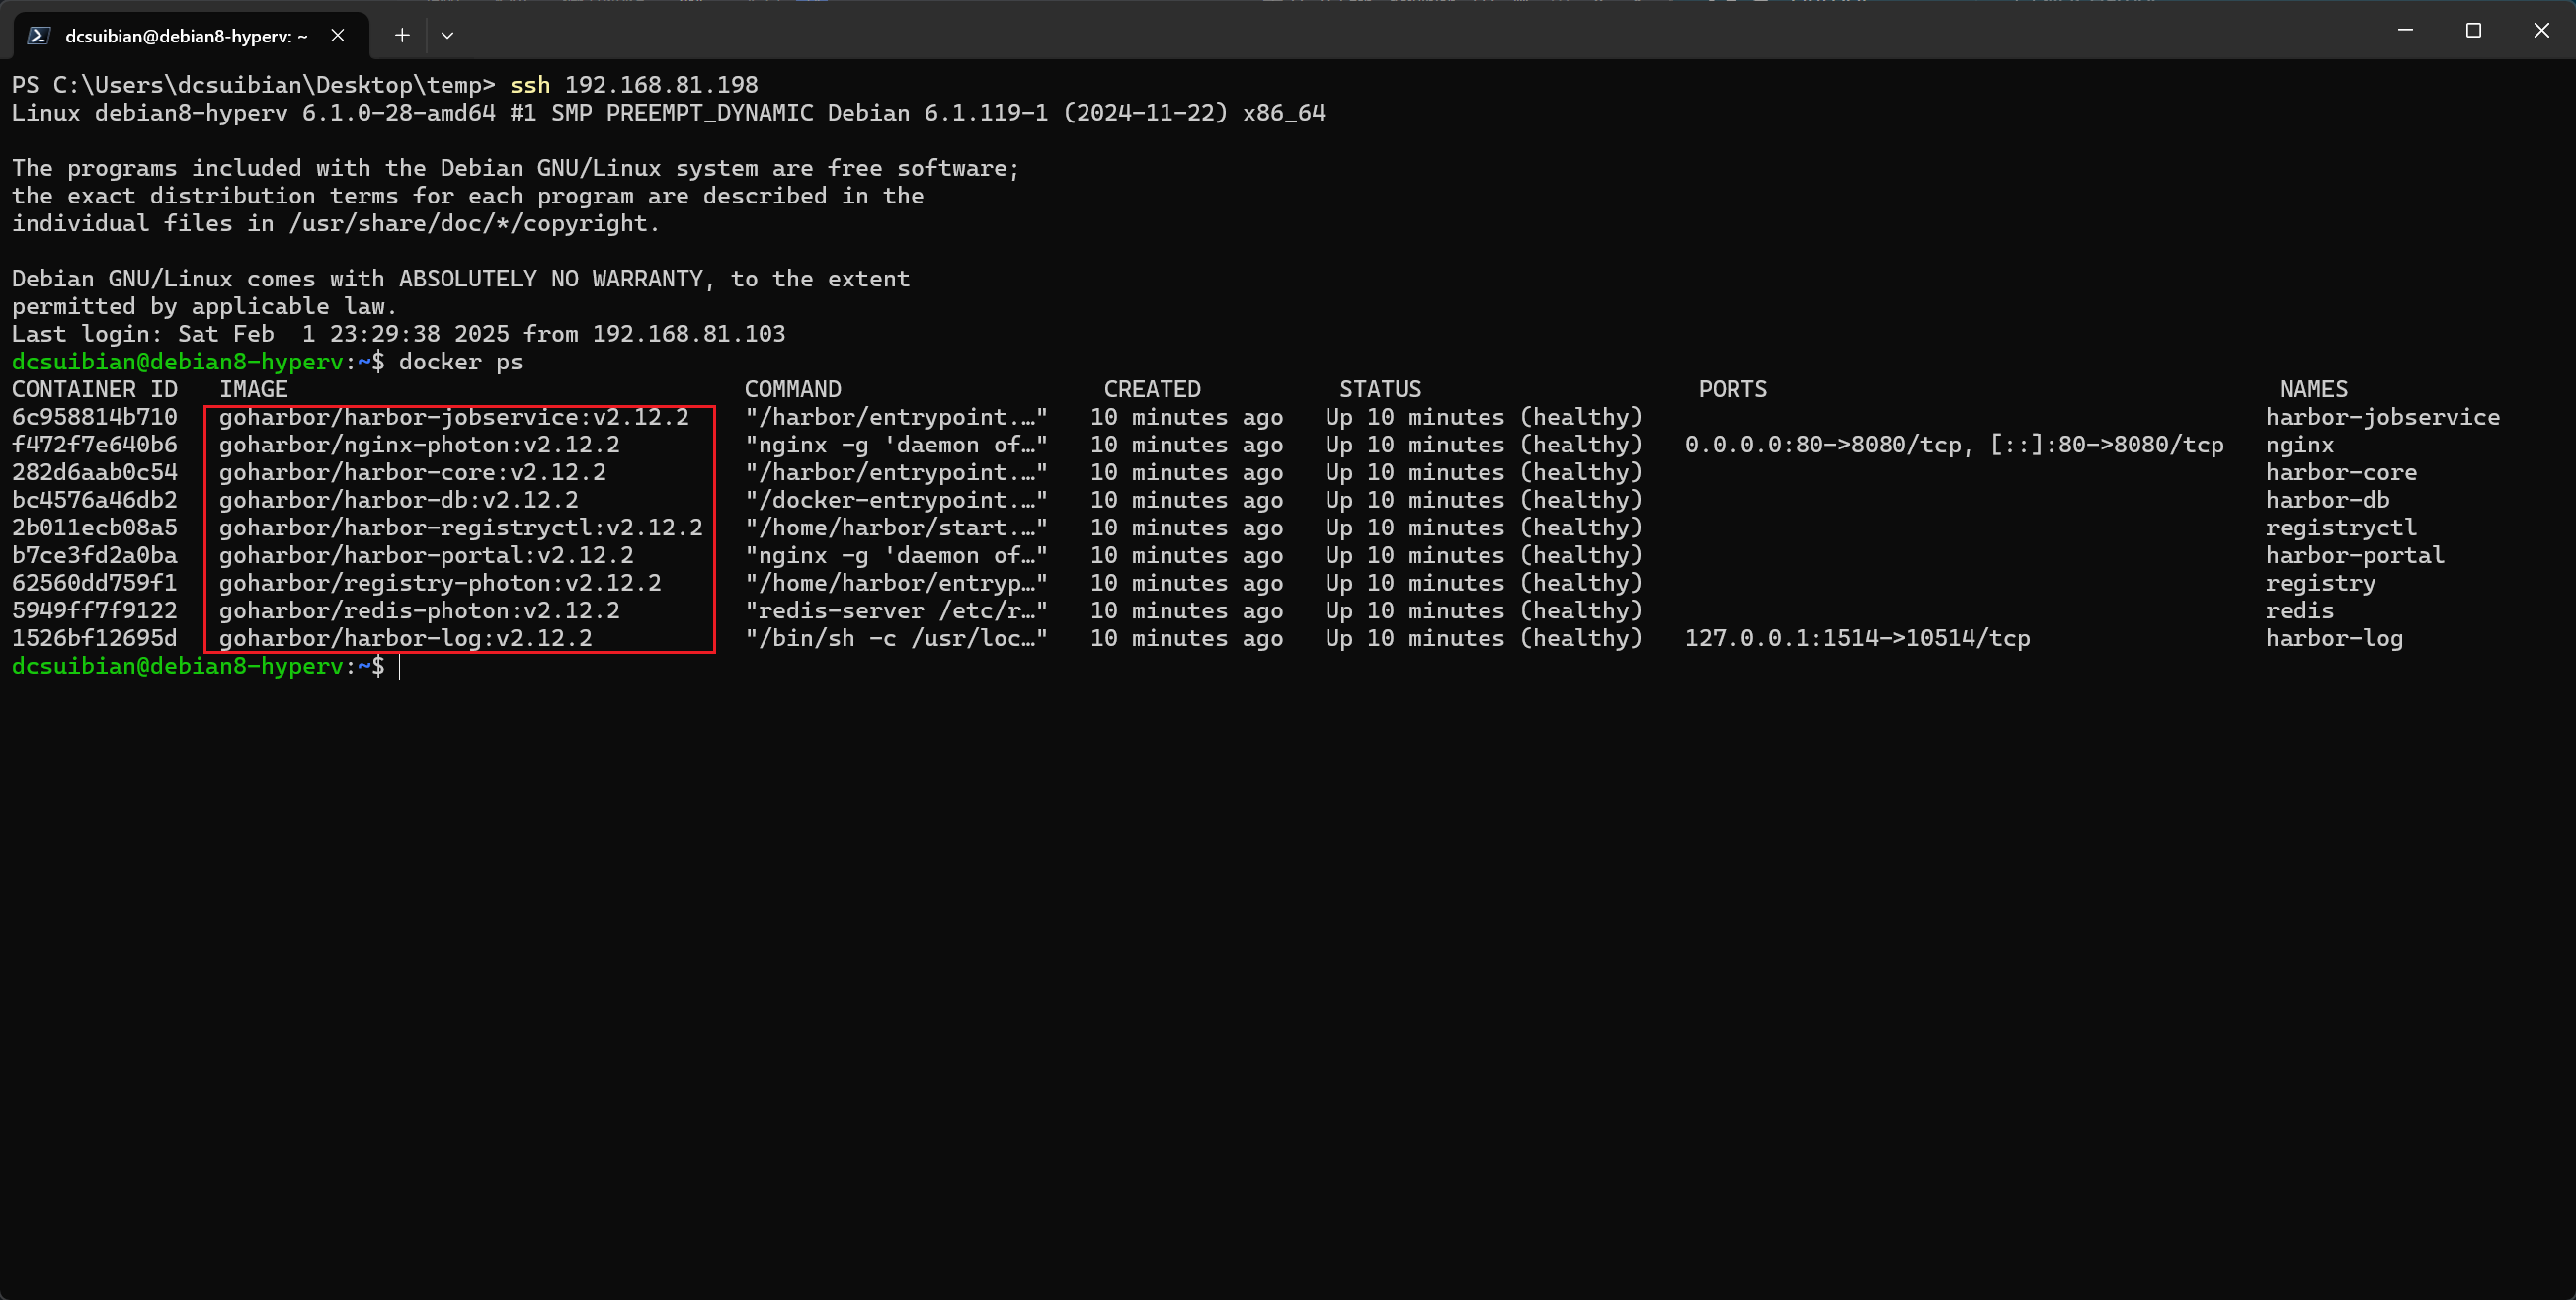
Task: Click container name harbor-db
Action: tap(2328, 500)
